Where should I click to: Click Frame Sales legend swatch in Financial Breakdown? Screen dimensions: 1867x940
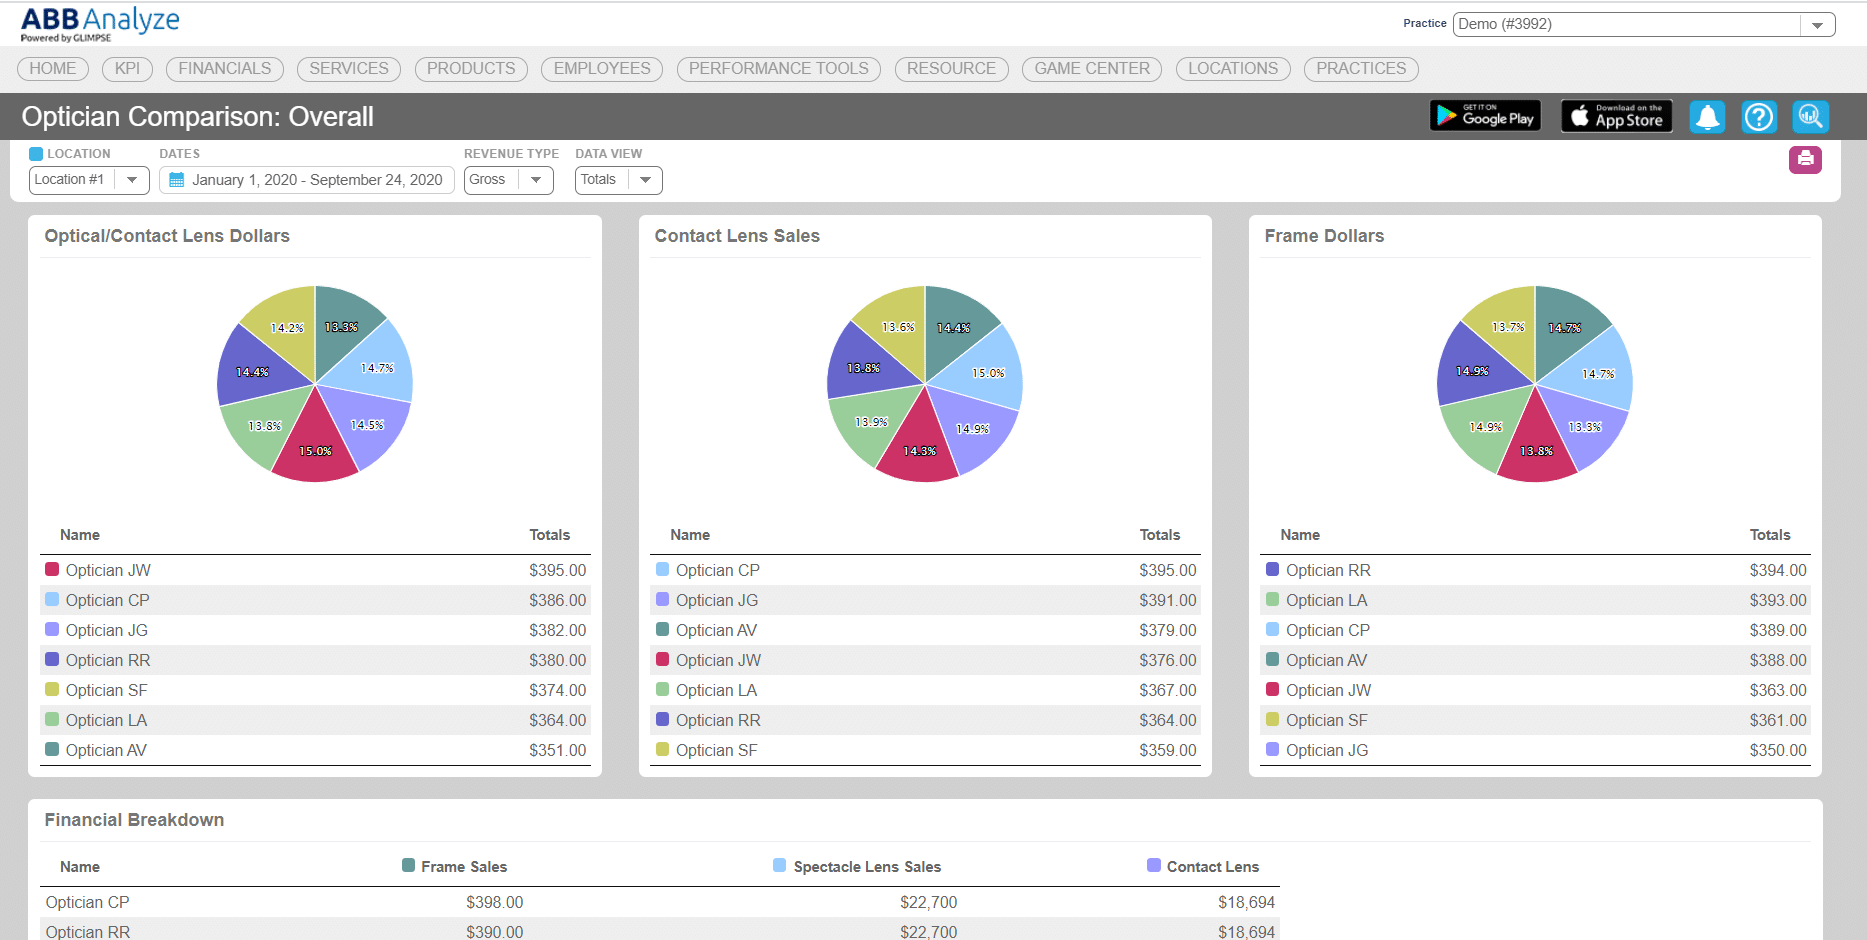(408, 865)
